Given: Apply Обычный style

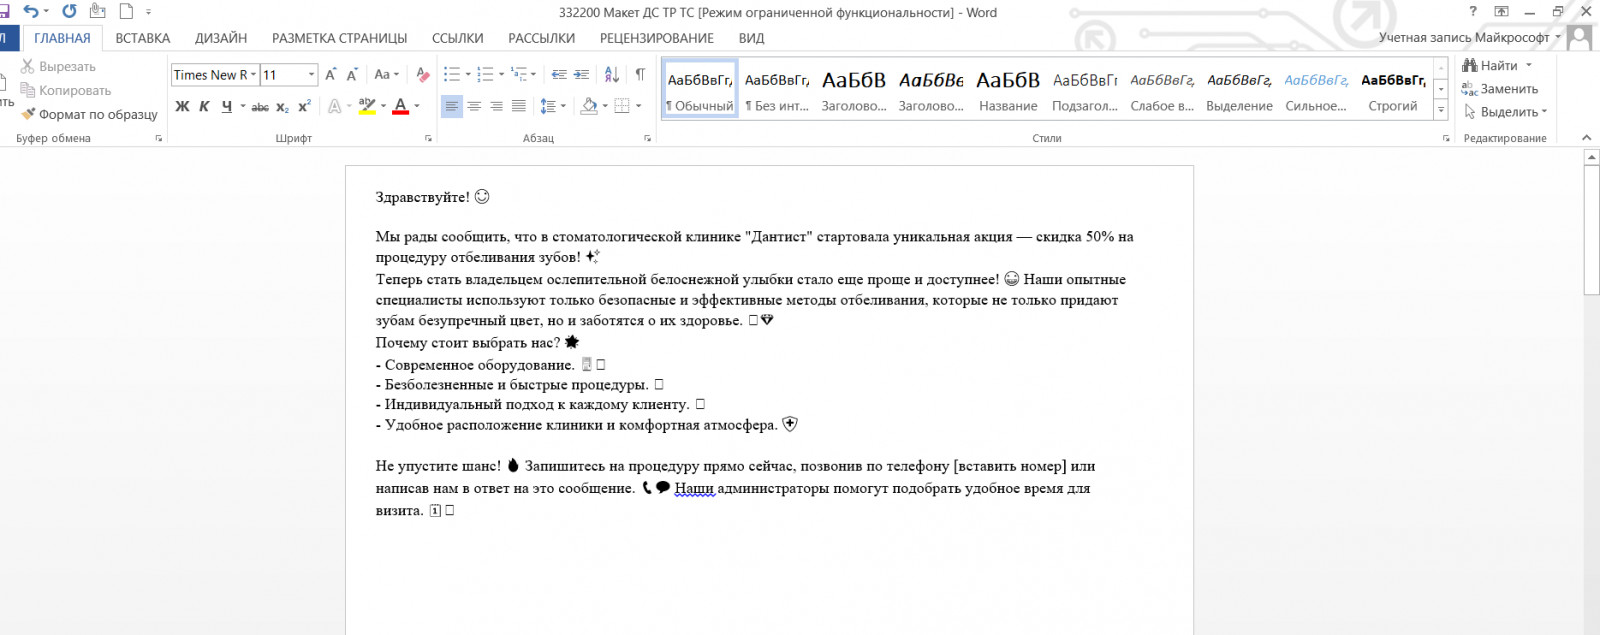Looking at the screenshot, I should click(x=700, y=88).
